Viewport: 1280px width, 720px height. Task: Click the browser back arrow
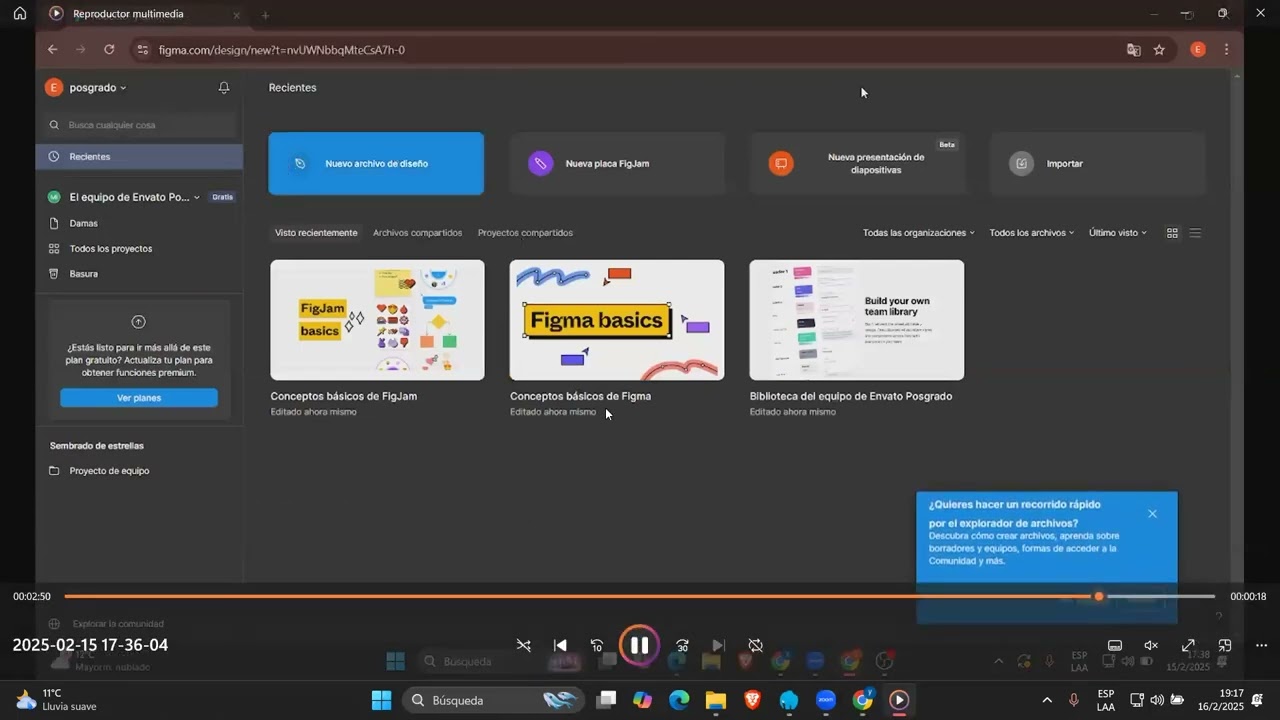(x=52, y=49)
